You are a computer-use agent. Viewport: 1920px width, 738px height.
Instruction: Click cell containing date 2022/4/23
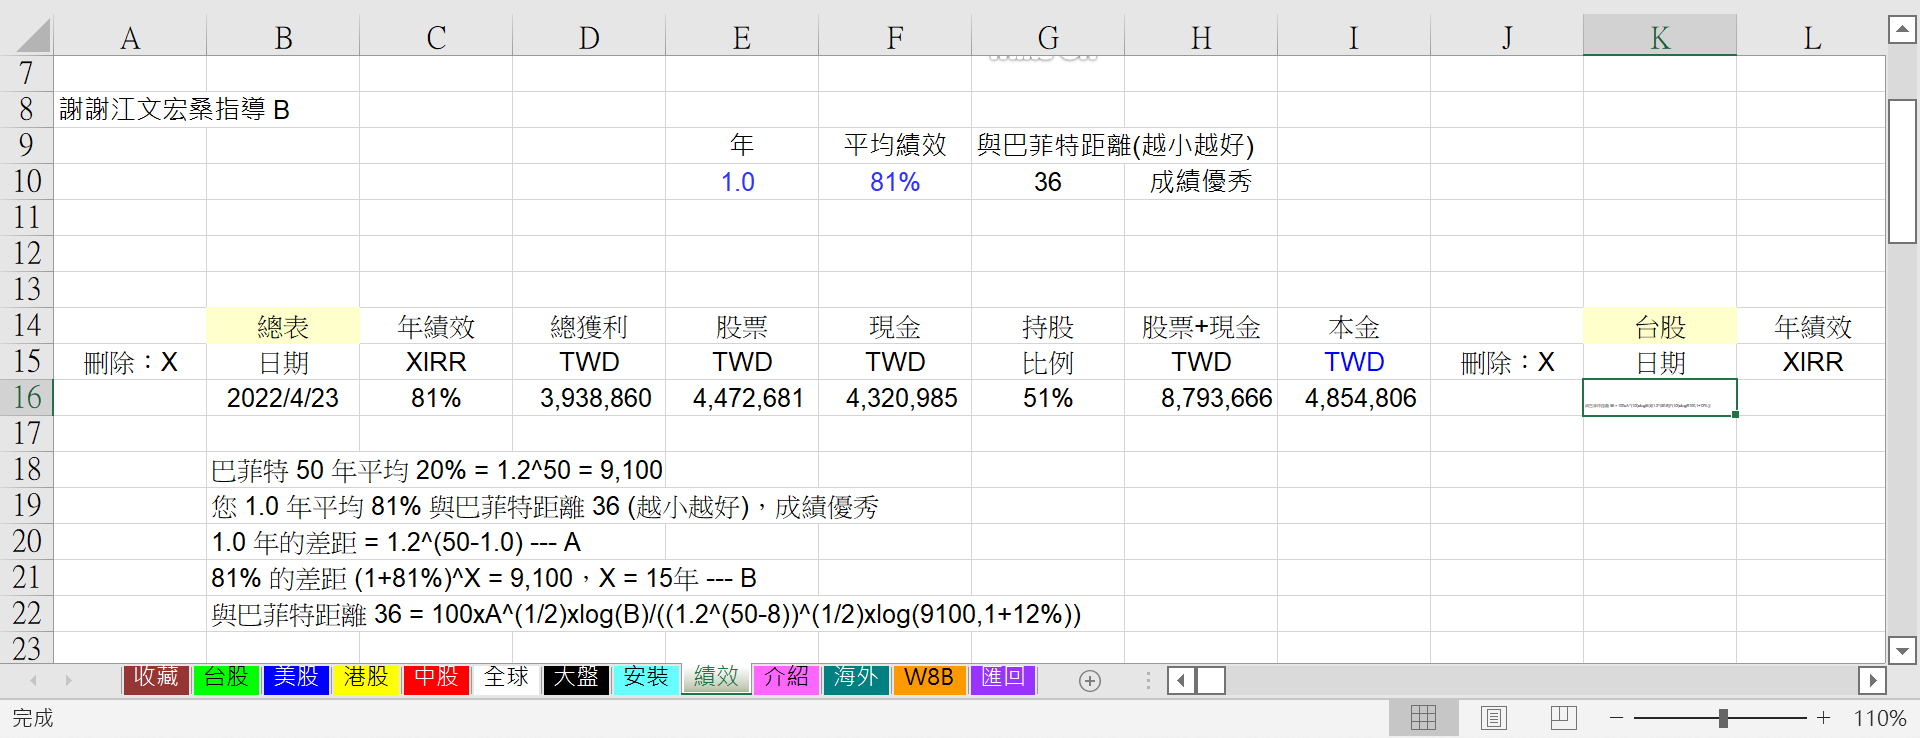click(x=282, y=398)
